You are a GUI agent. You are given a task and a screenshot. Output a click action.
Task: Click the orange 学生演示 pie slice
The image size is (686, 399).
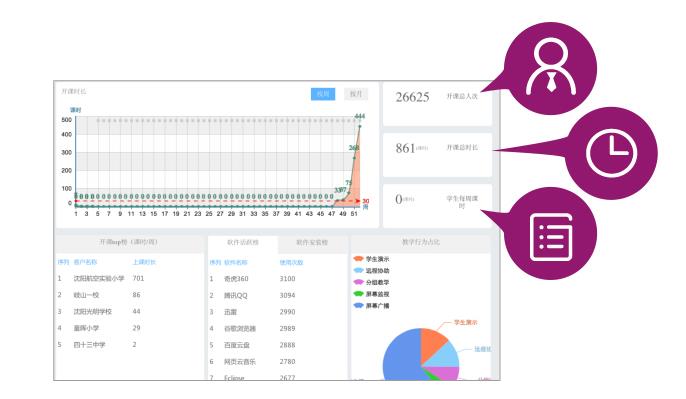pos(431,342)
